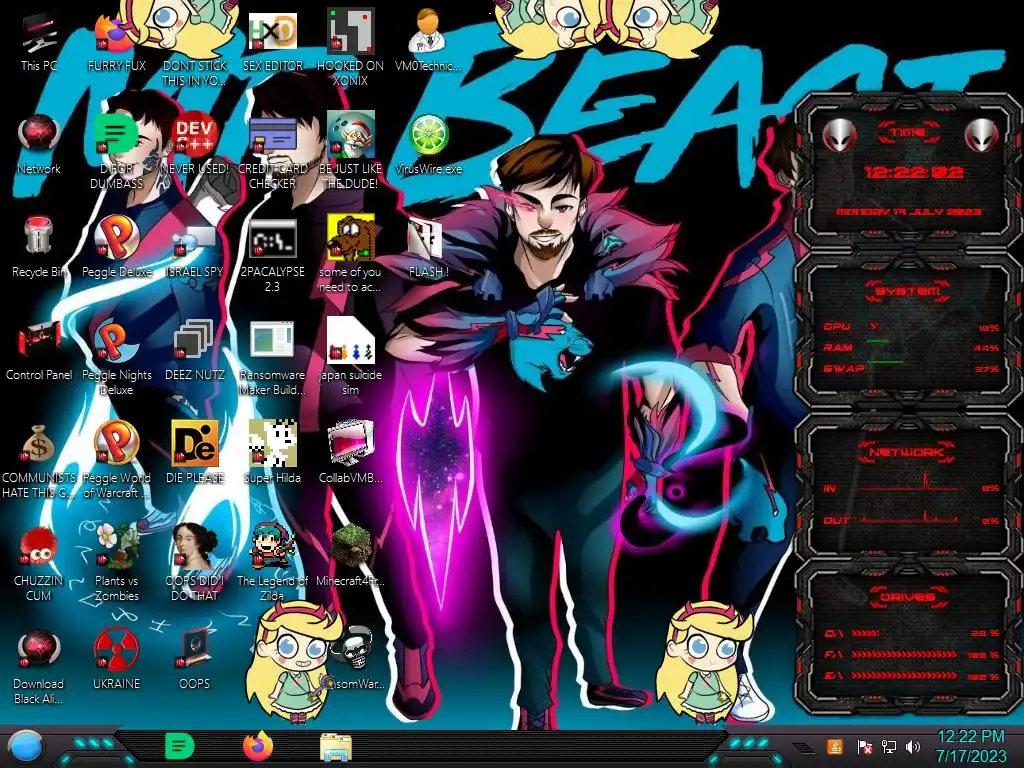Open the Network desktop icon
1024x768 pixels.
39,136
